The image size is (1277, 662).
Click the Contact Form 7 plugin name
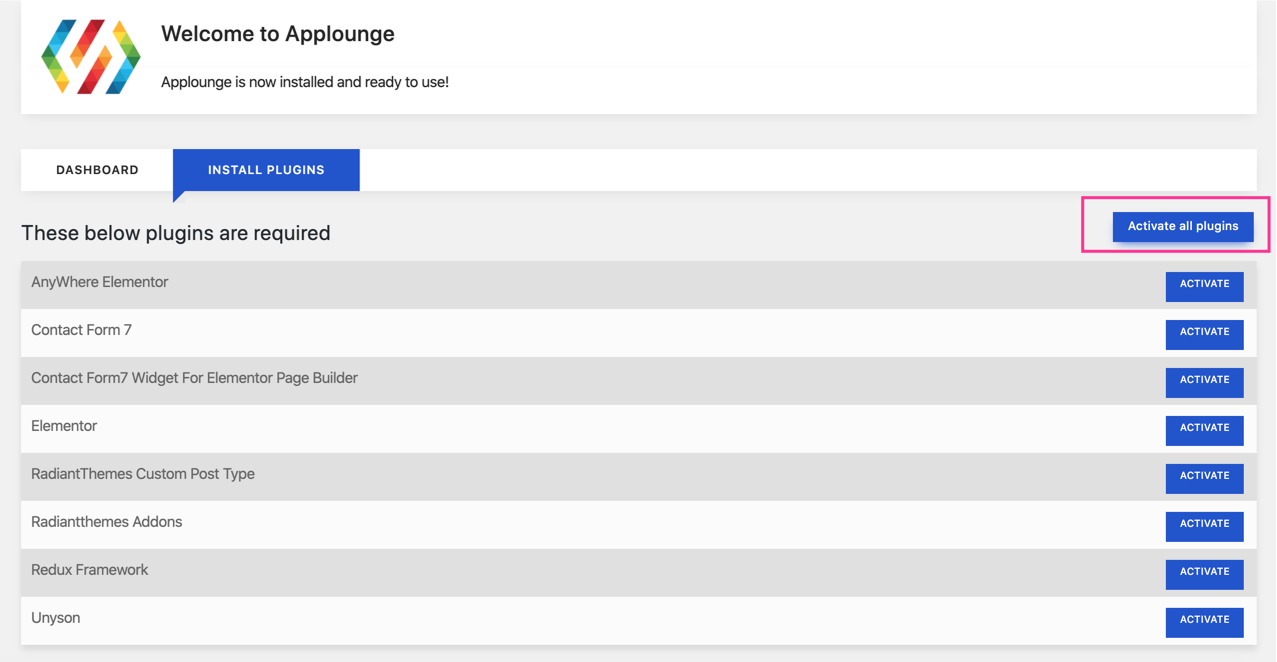click(81, 330)
